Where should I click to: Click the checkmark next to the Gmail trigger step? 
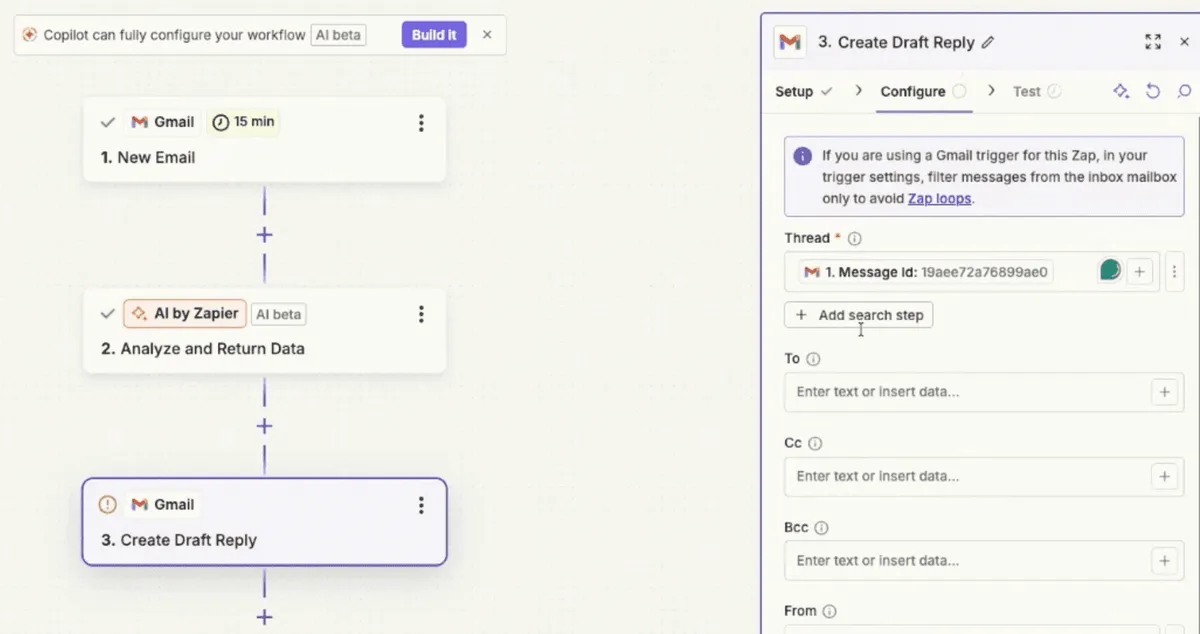click(107, 122)
